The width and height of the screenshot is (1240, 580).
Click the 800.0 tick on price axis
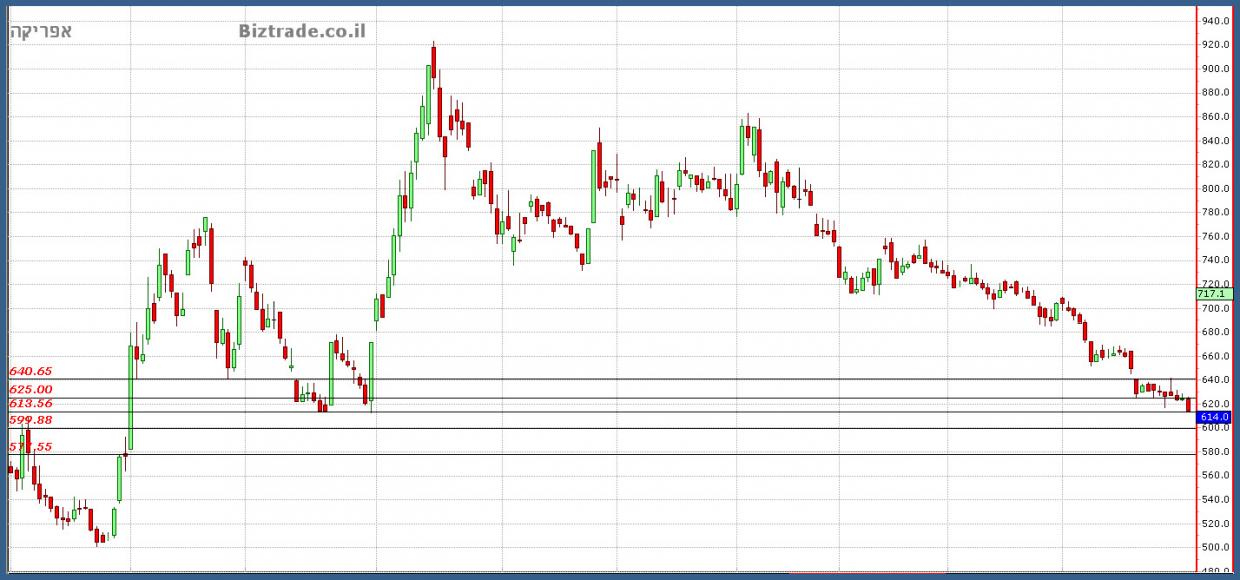(1215, 189)
